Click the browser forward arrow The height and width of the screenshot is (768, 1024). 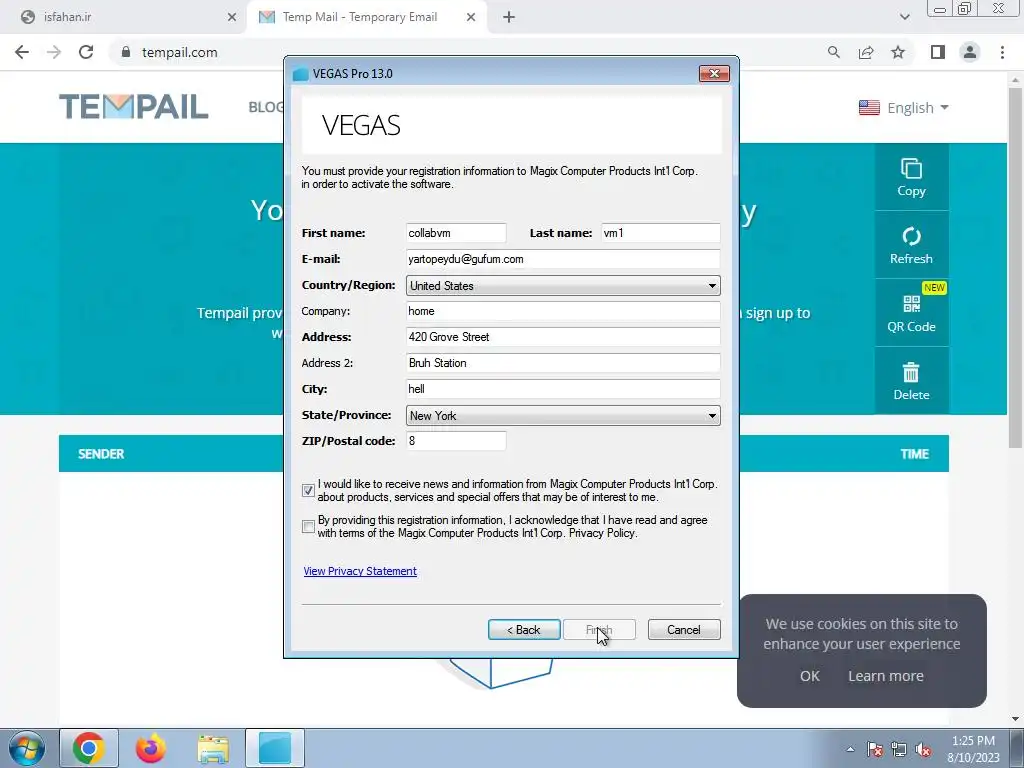coord(54,52)
